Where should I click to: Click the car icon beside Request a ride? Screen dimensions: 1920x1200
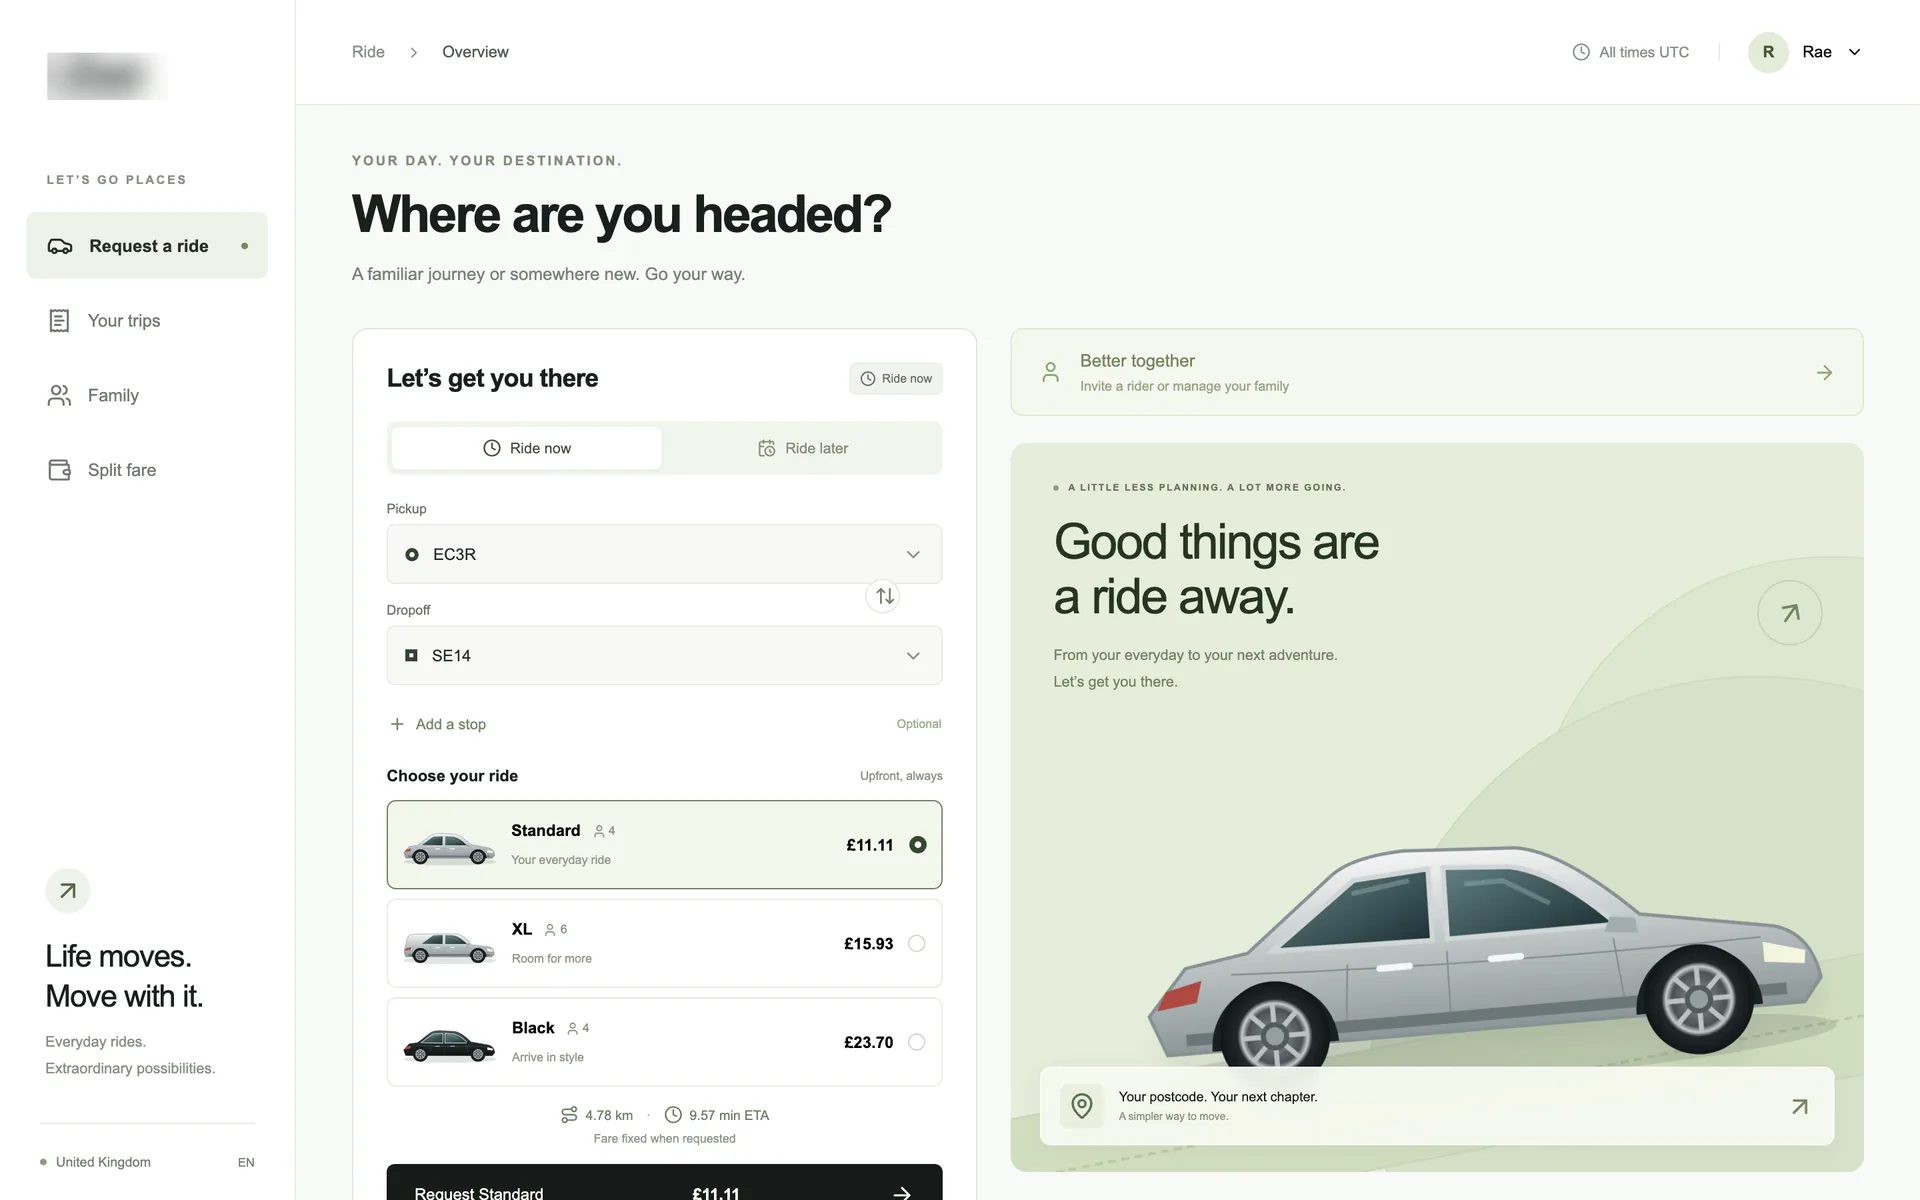pos(60,246)
